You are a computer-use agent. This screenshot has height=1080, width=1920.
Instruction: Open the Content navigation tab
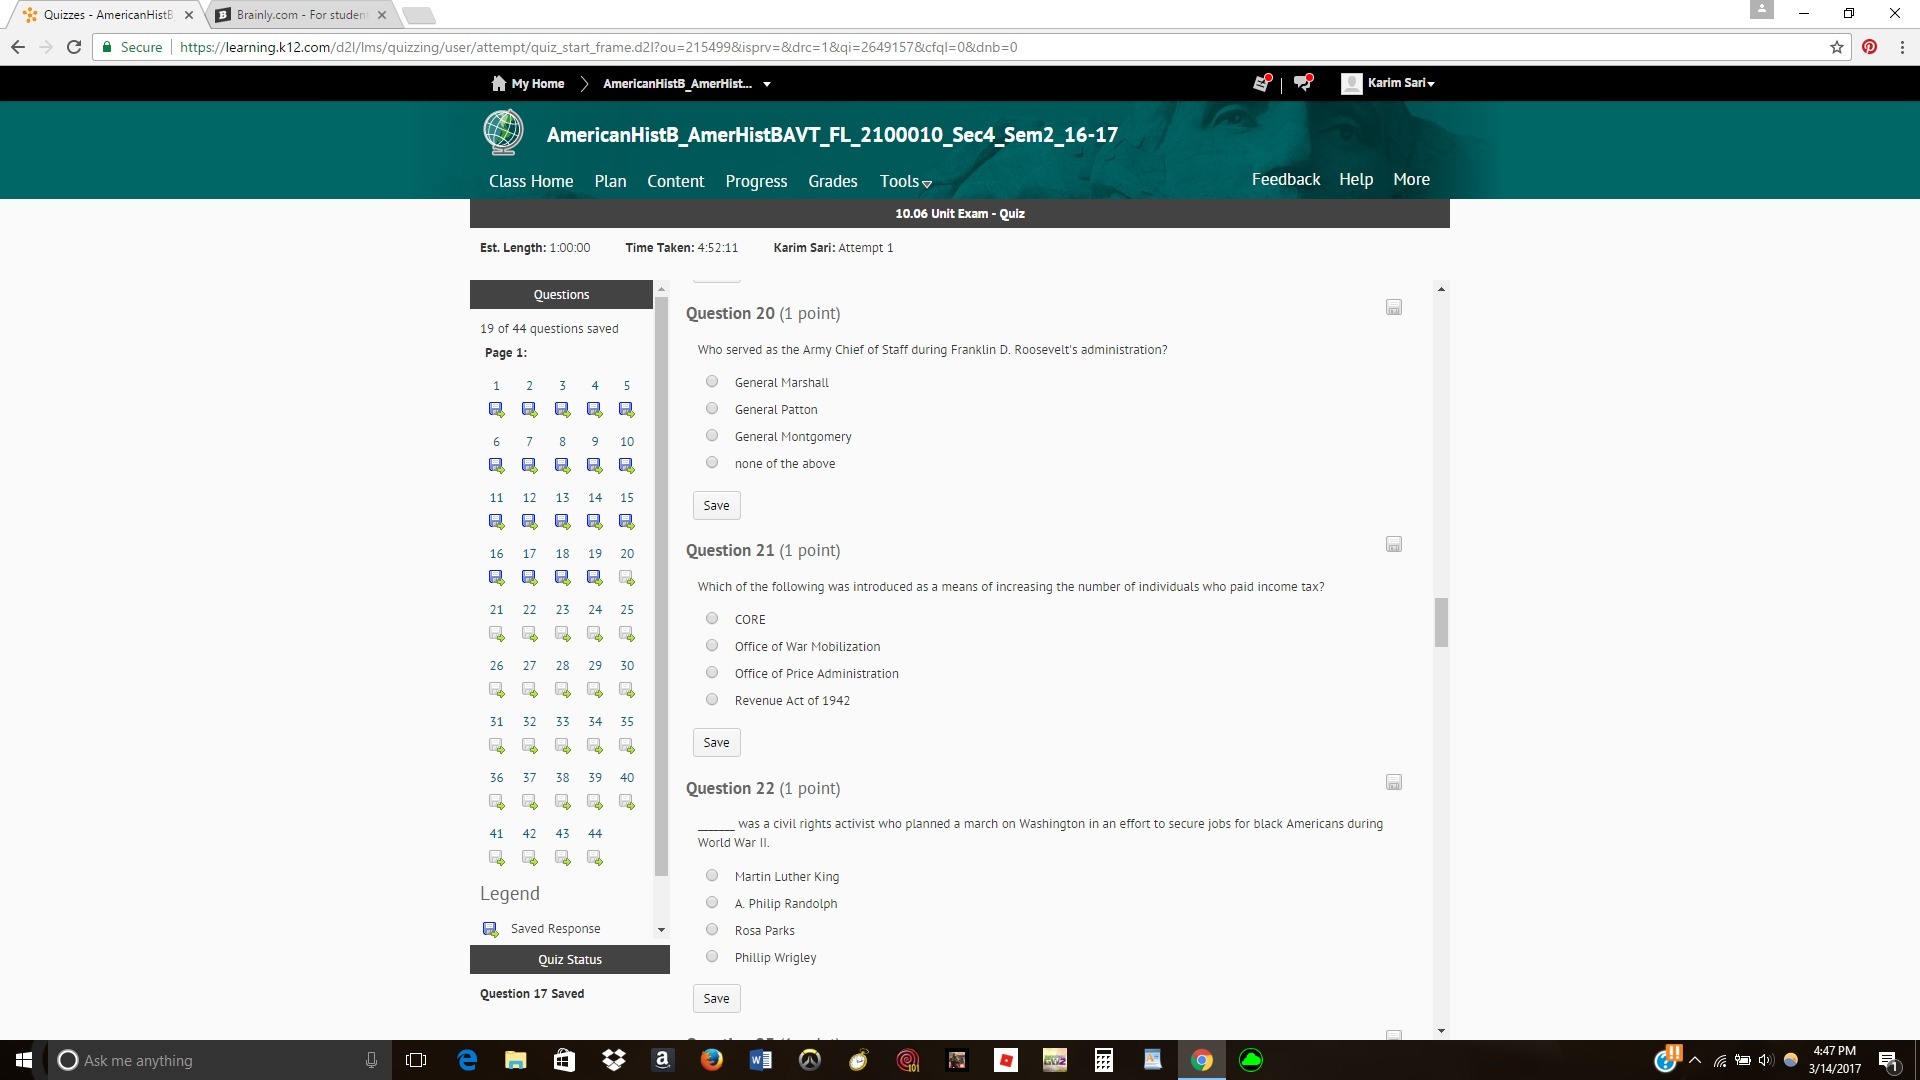tap(675, 181)
